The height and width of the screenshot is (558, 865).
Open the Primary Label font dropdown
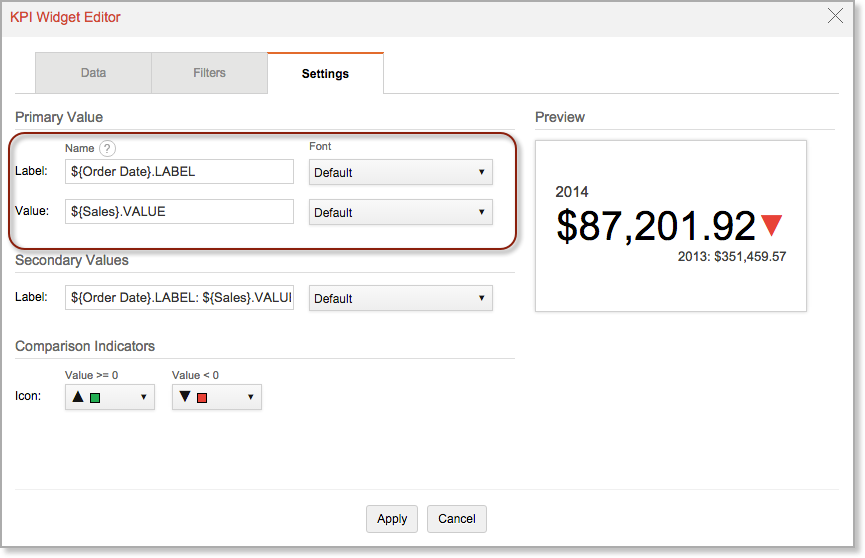pos(401,172)
